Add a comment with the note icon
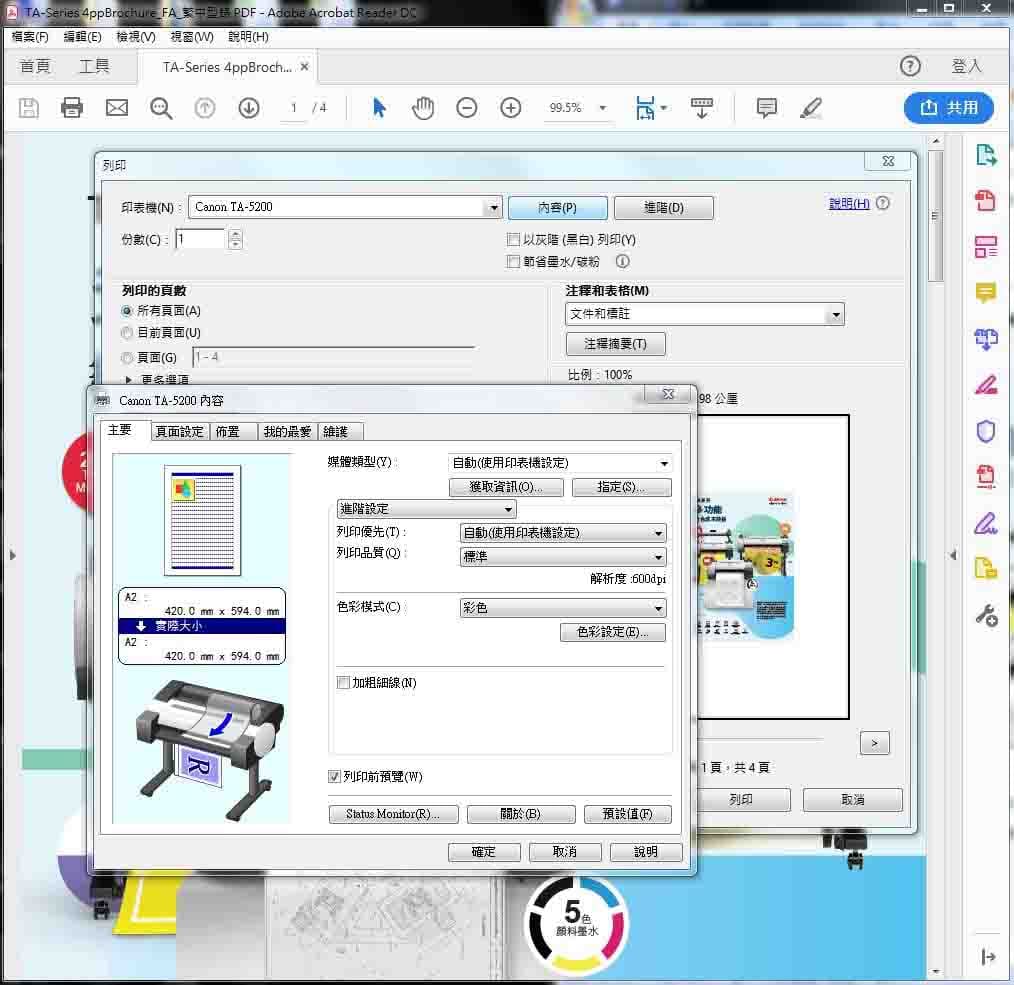 766,108
